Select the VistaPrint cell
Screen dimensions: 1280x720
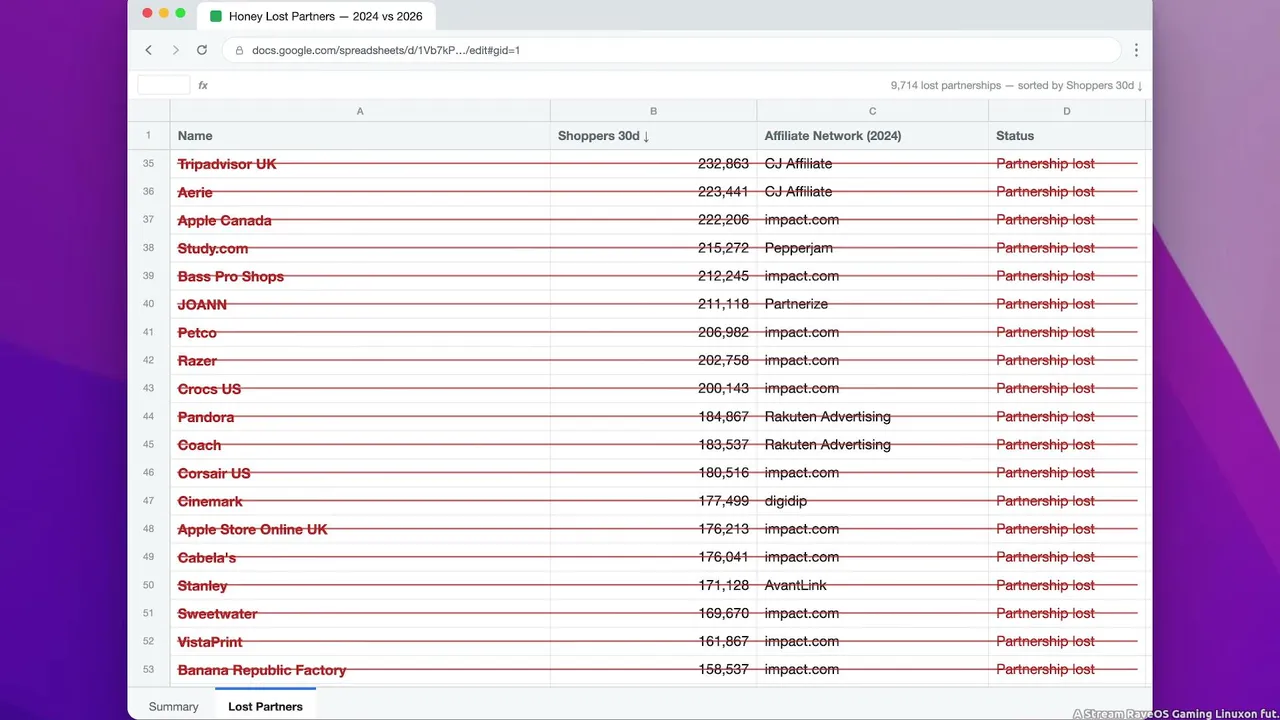pyautogui.click(x=360, y=641)
